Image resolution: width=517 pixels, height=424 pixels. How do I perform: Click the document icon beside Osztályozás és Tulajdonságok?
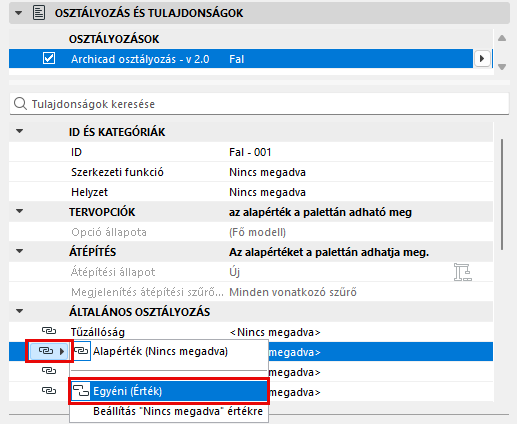click(x=39, y=13)
